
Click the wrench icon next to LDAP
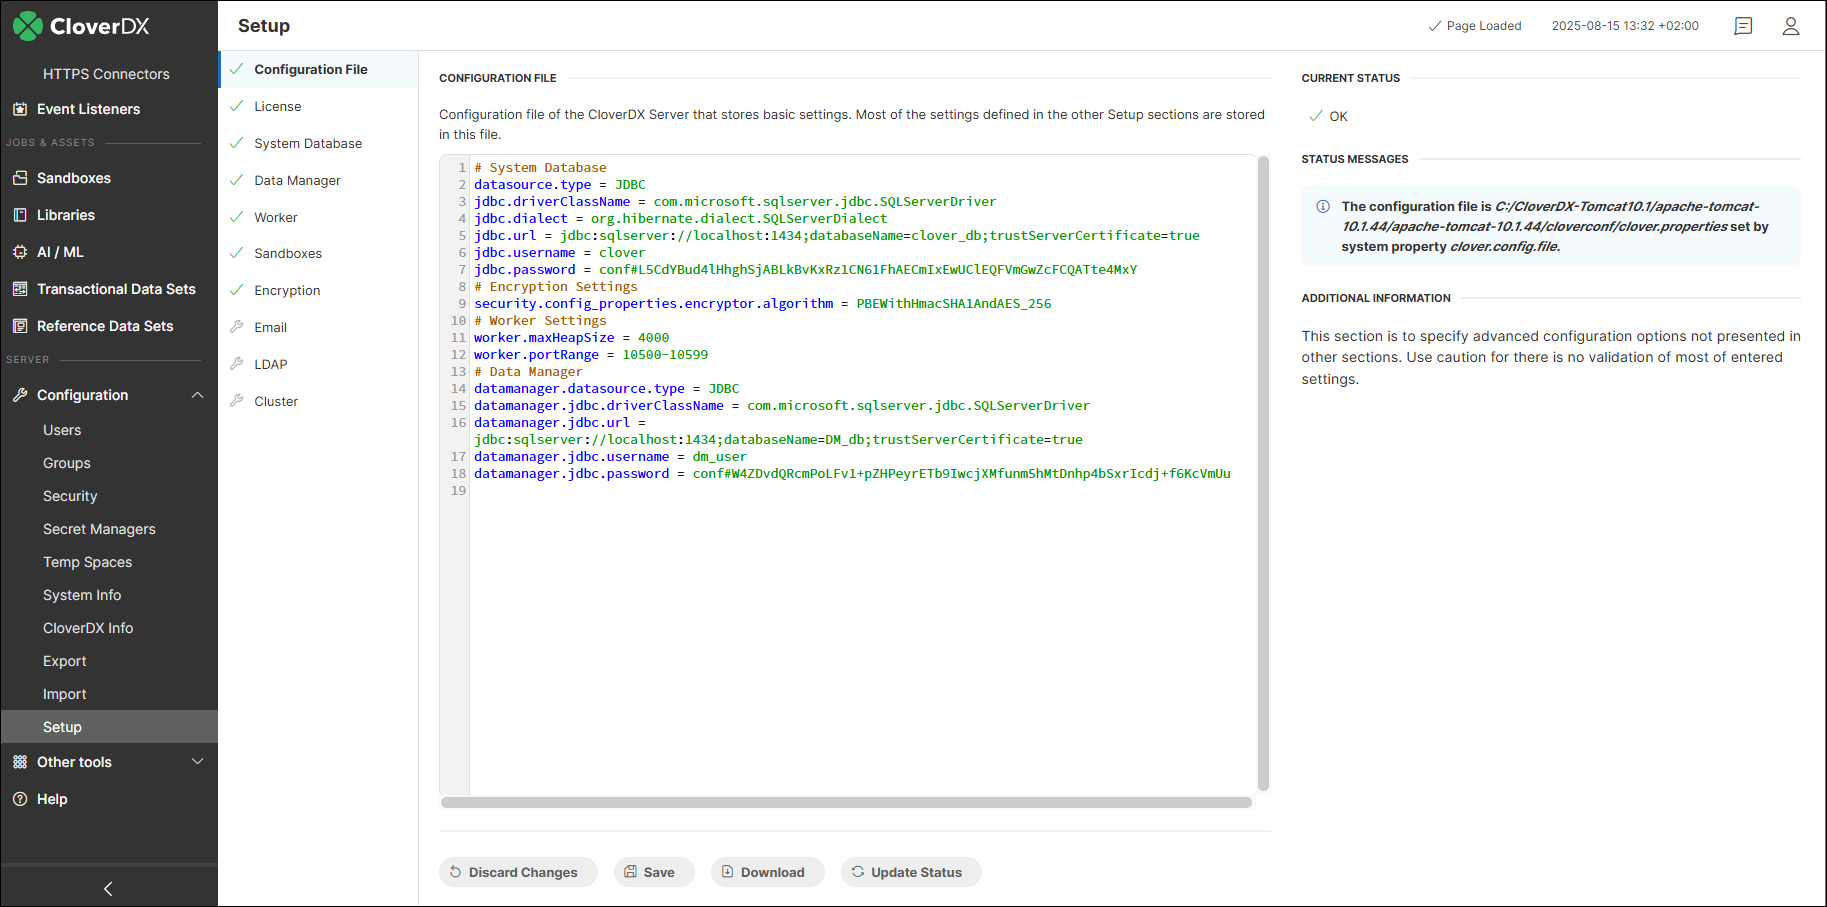pos(235,363)
